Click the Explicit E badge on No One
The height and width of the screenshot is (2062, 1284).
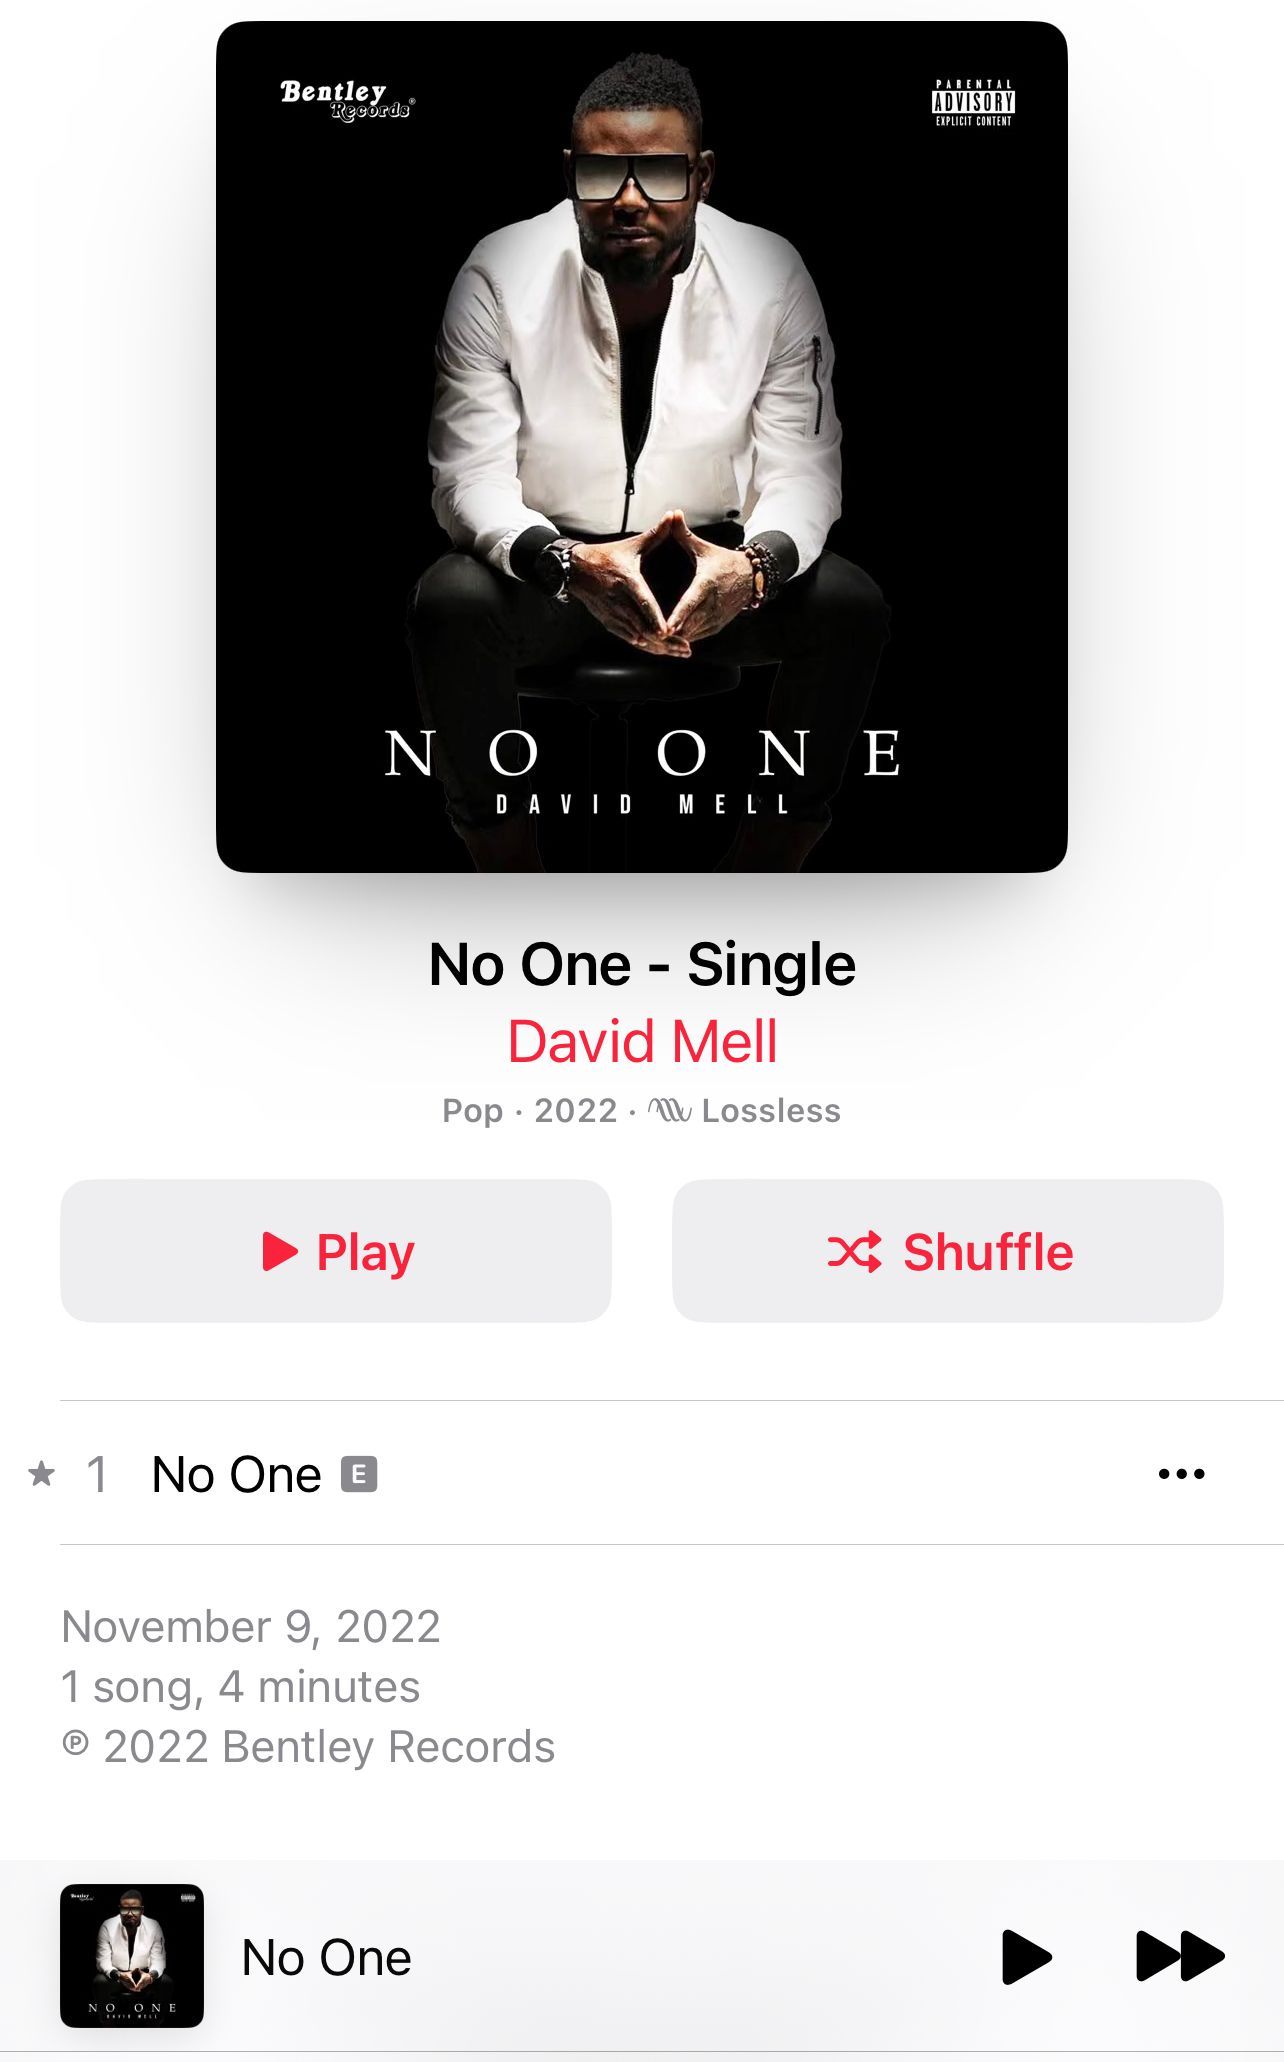tap(359, 1474)
